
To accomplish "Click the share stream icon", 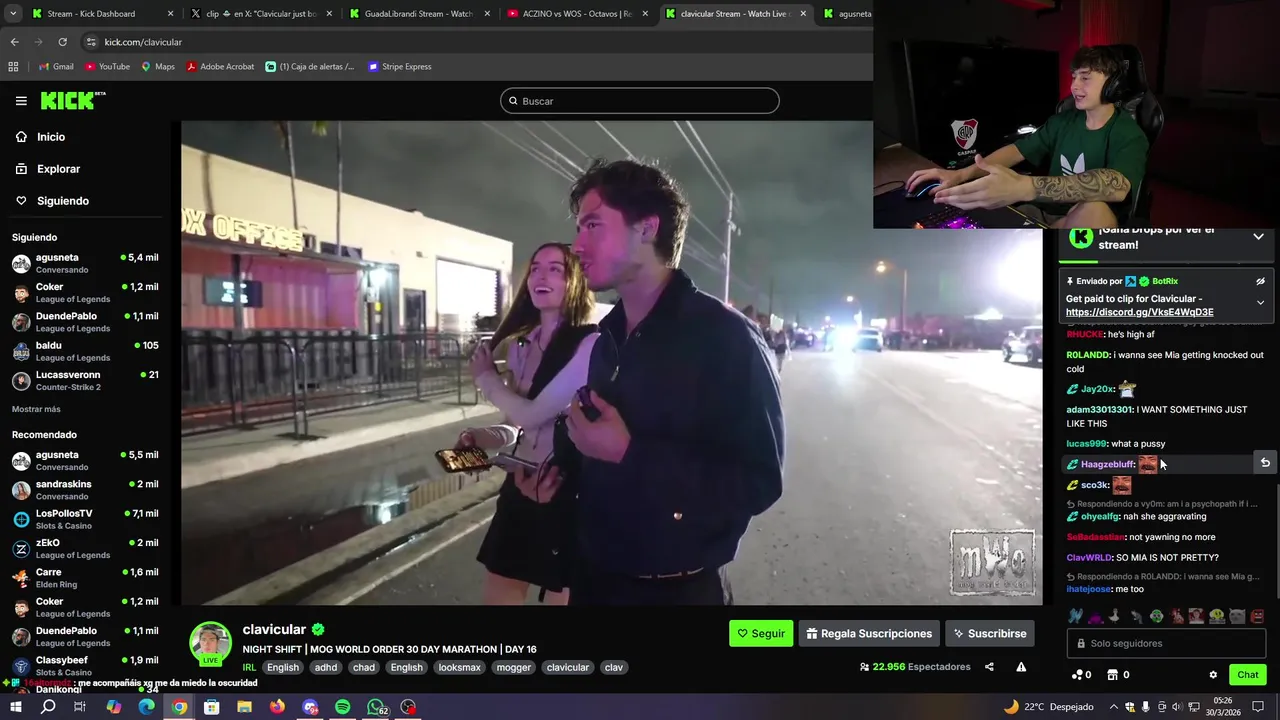I will point(989,667).
